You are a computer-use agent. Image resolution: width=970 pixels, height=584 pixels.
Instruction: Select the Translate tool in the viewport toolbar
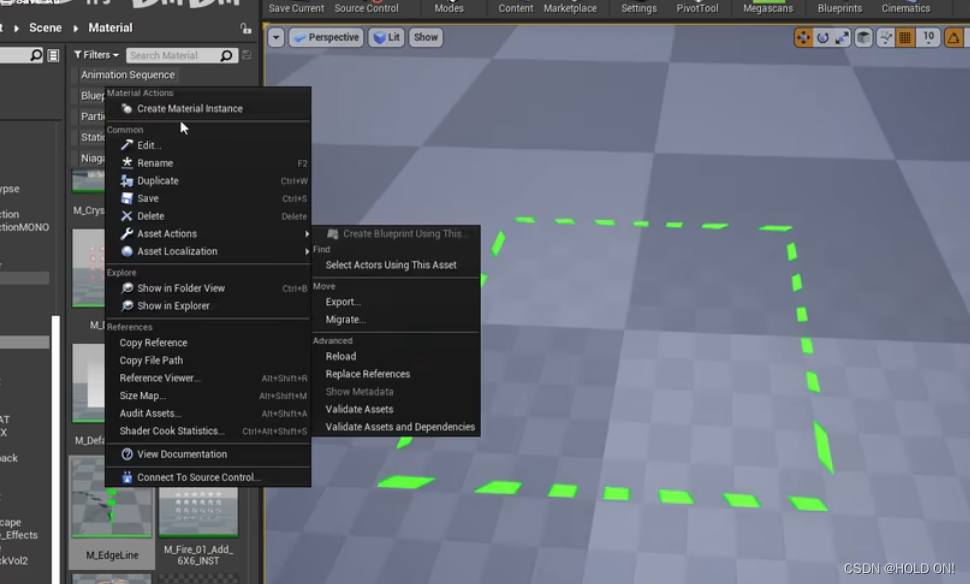click(x=804, y=37)
